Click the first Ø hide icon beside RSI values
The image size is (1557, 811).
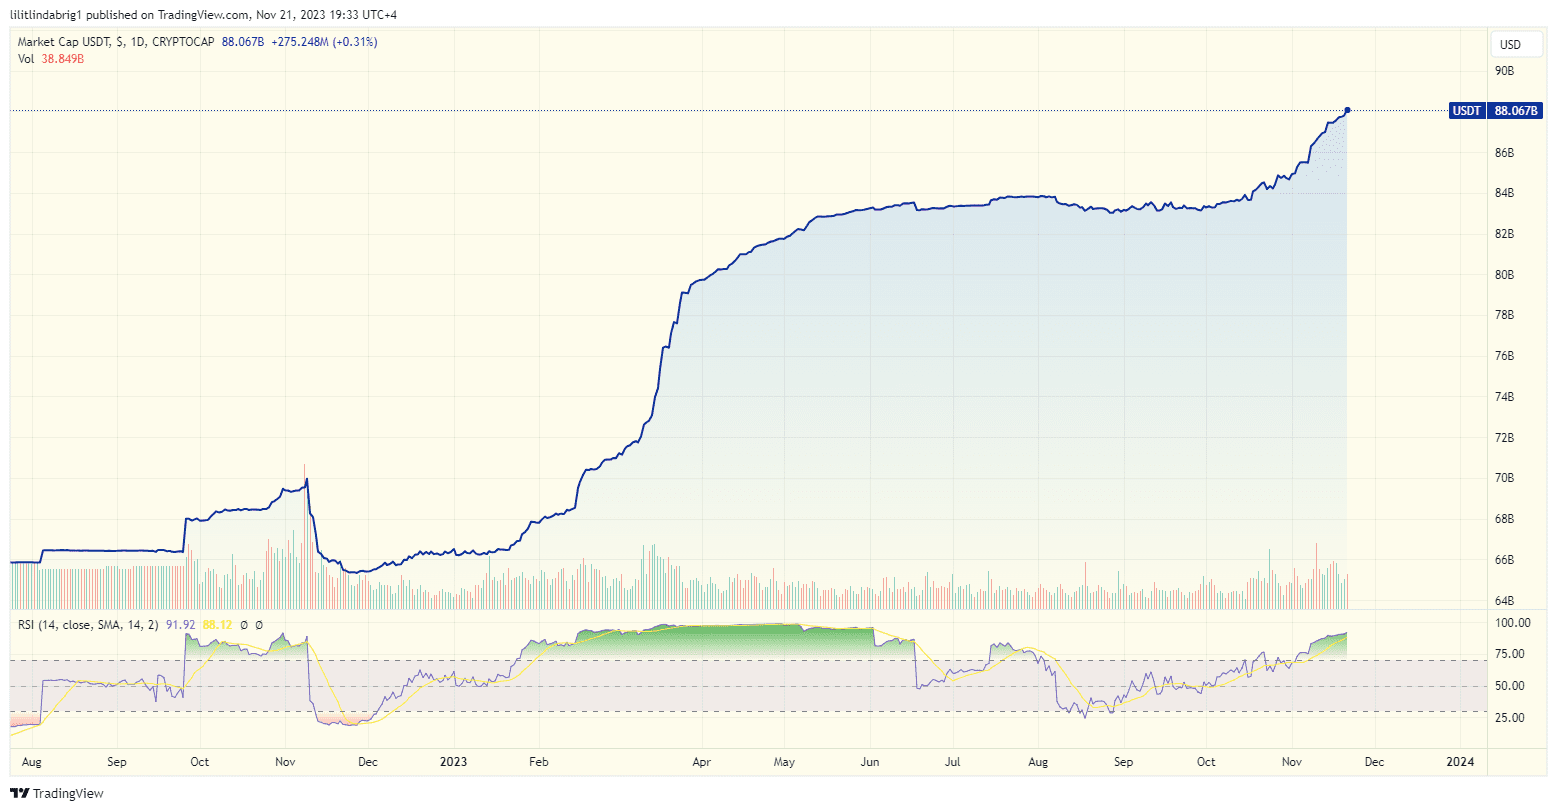tap(243, 625)
